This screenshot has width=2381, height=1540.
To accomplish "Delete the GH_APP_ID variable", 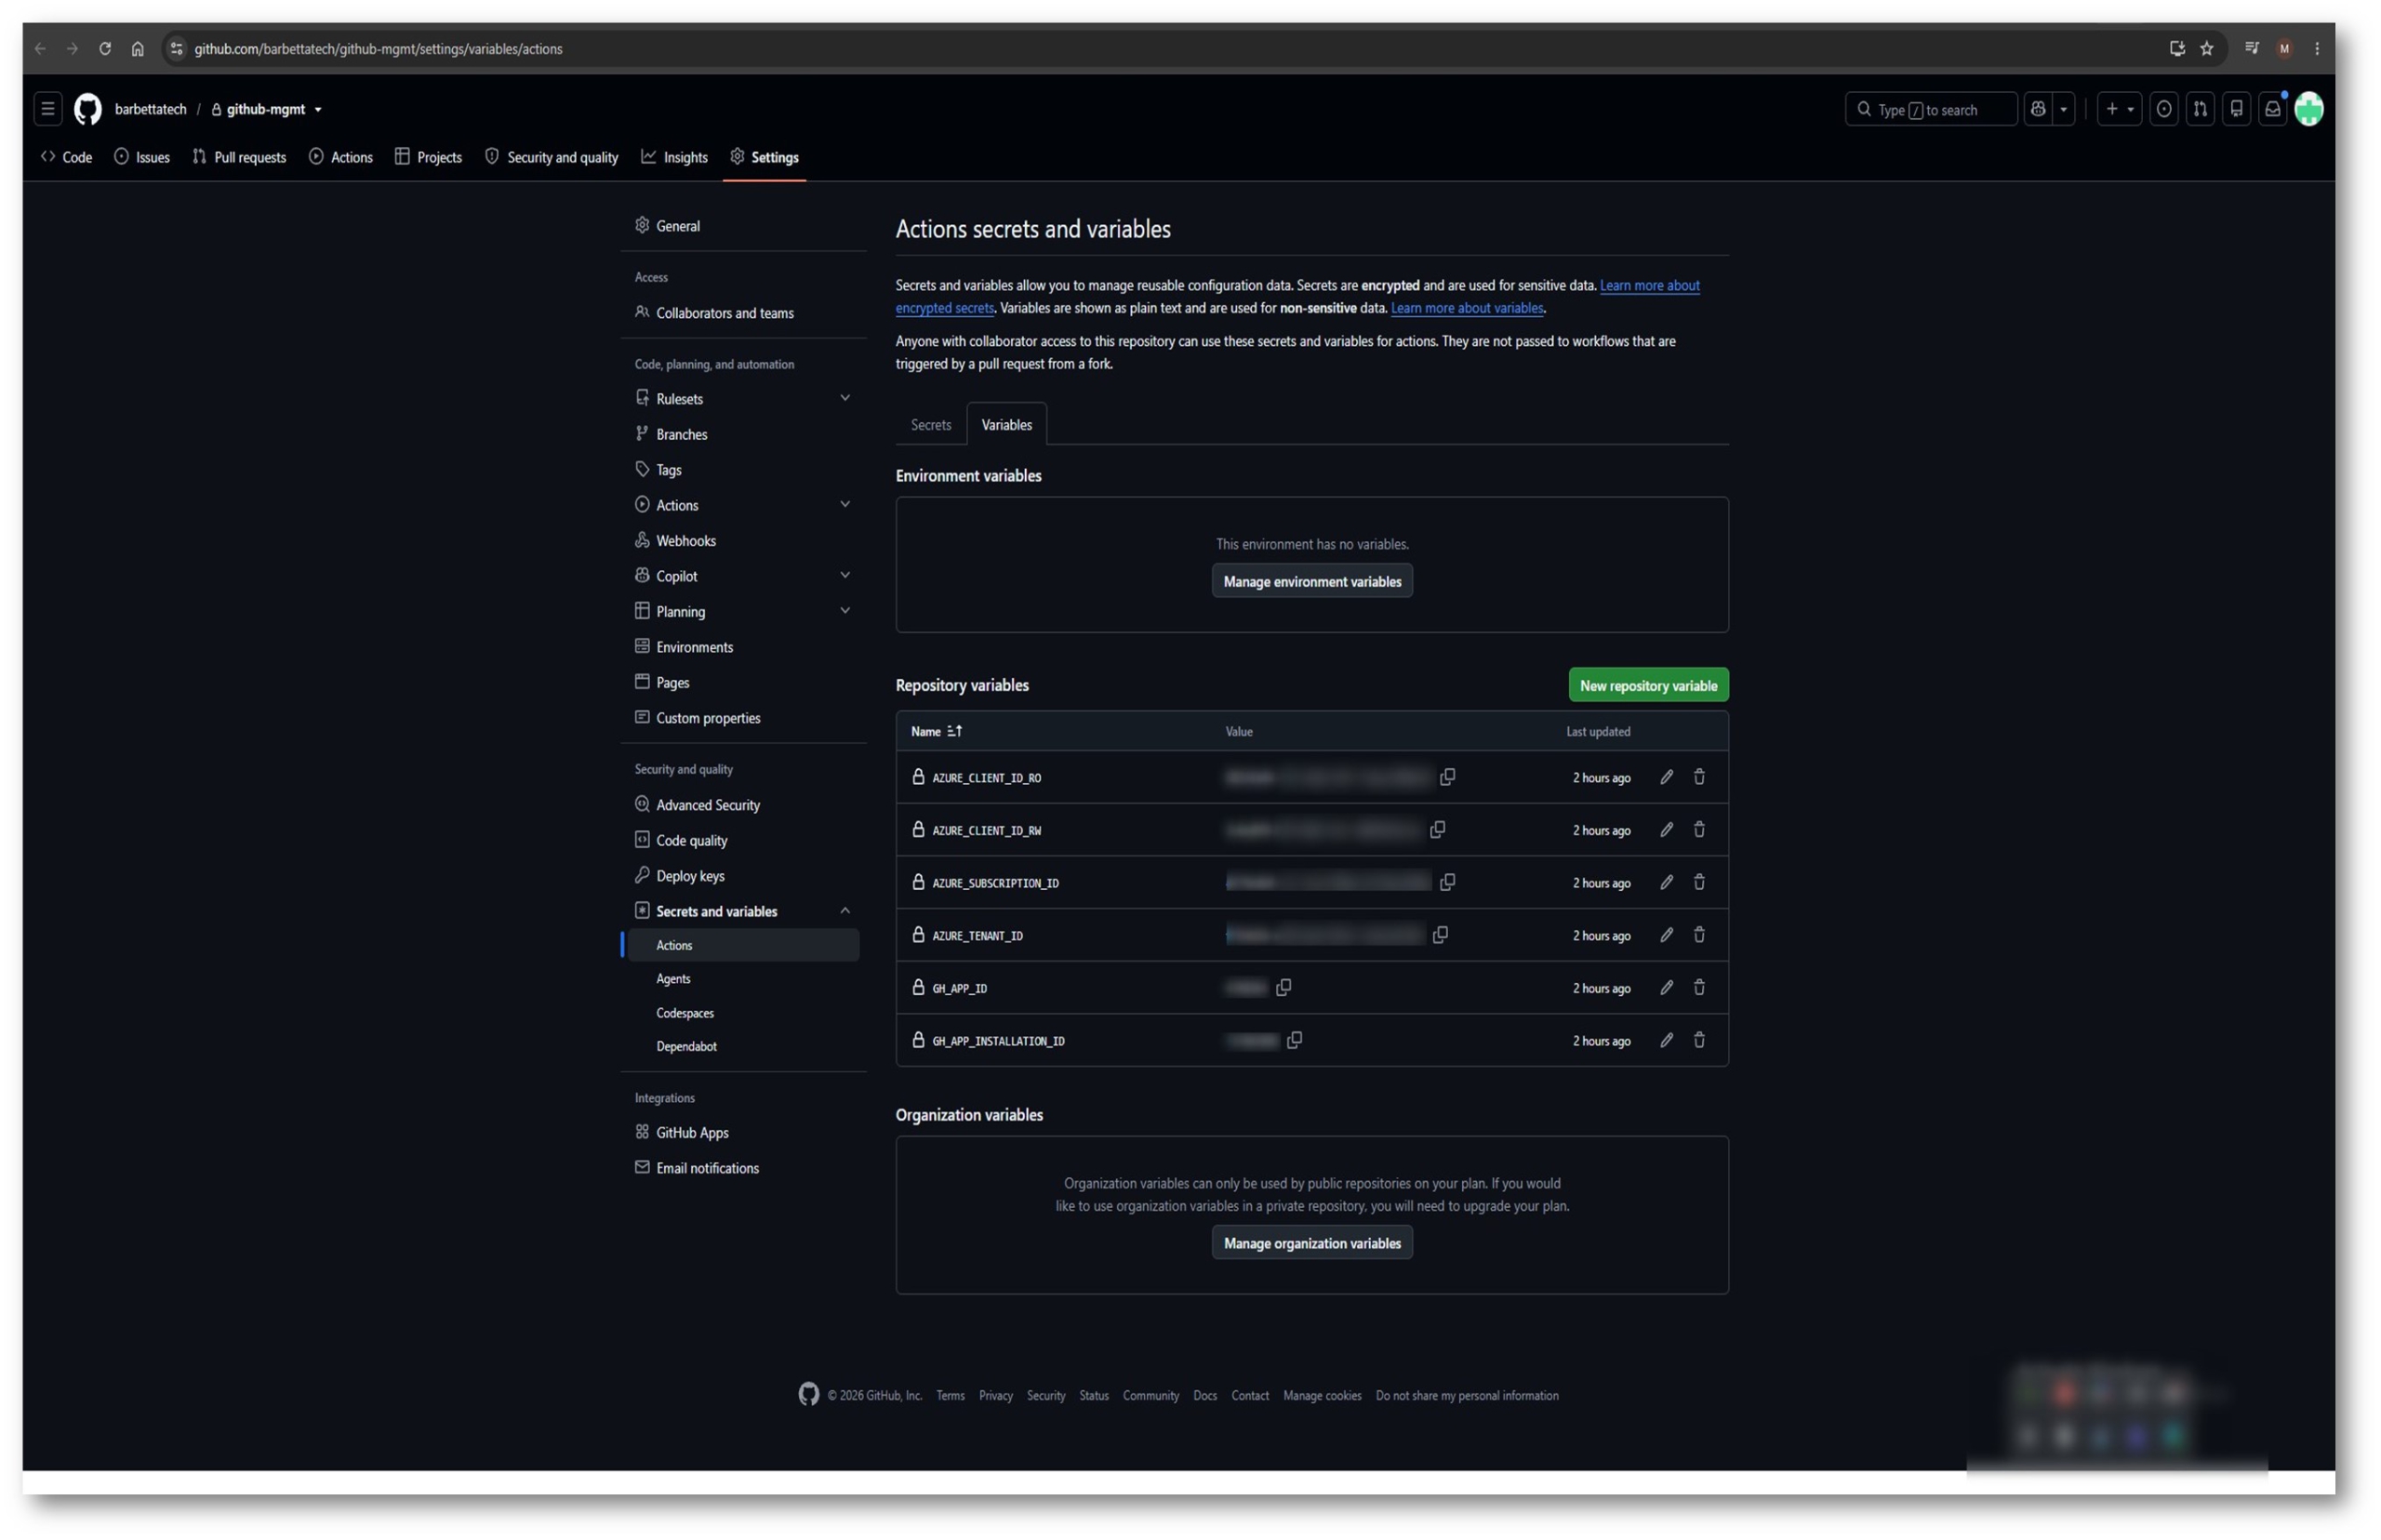I will pyautogui.click(x=1698, y=988).
